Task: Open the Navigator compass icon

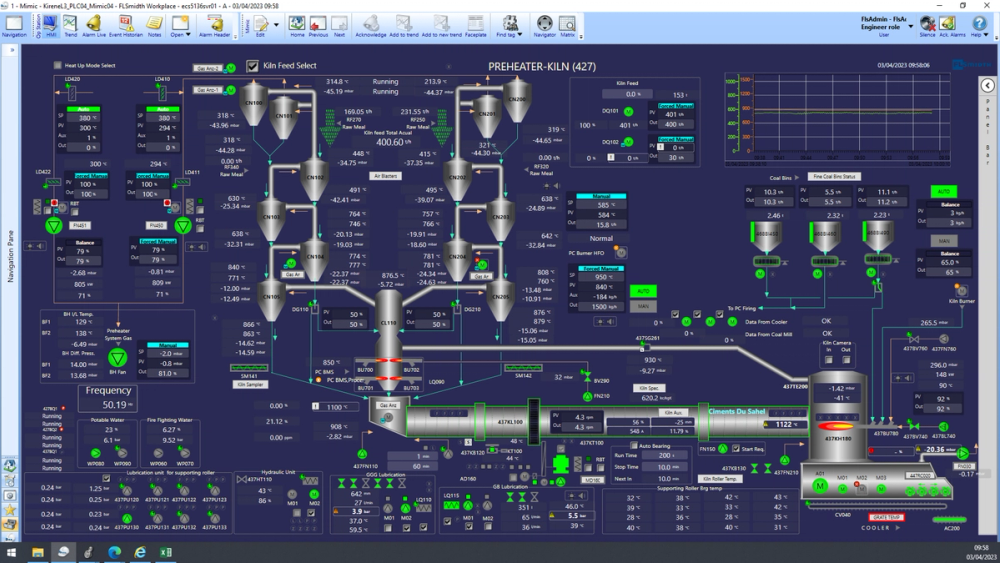Action: [x=544, y=24]
